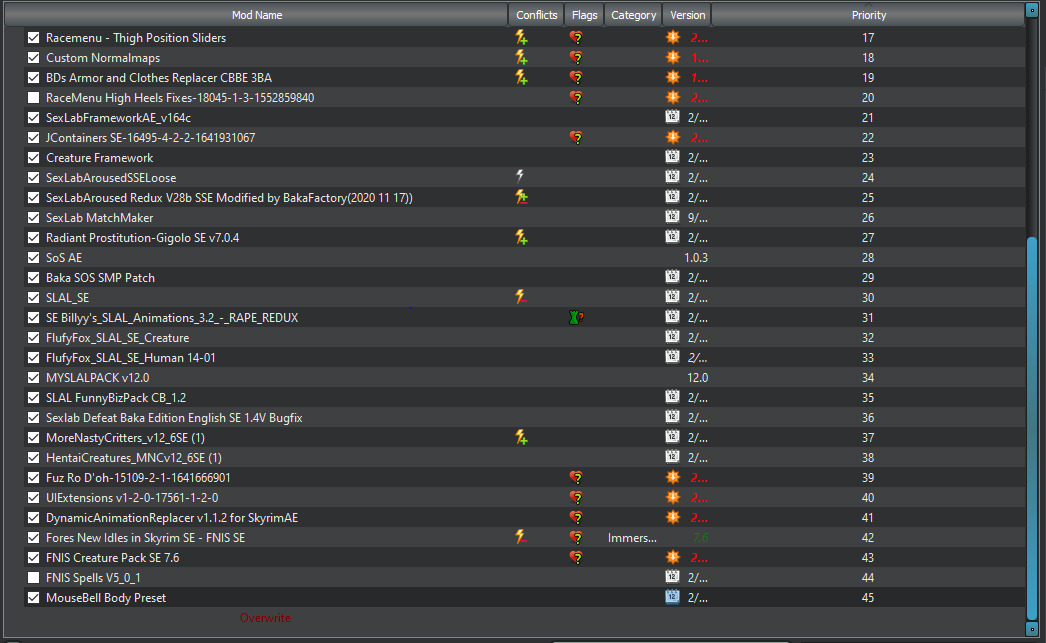
Task: Uncheck SLAL FunnyBizPack CB_1.2
Action: [33, 398]
